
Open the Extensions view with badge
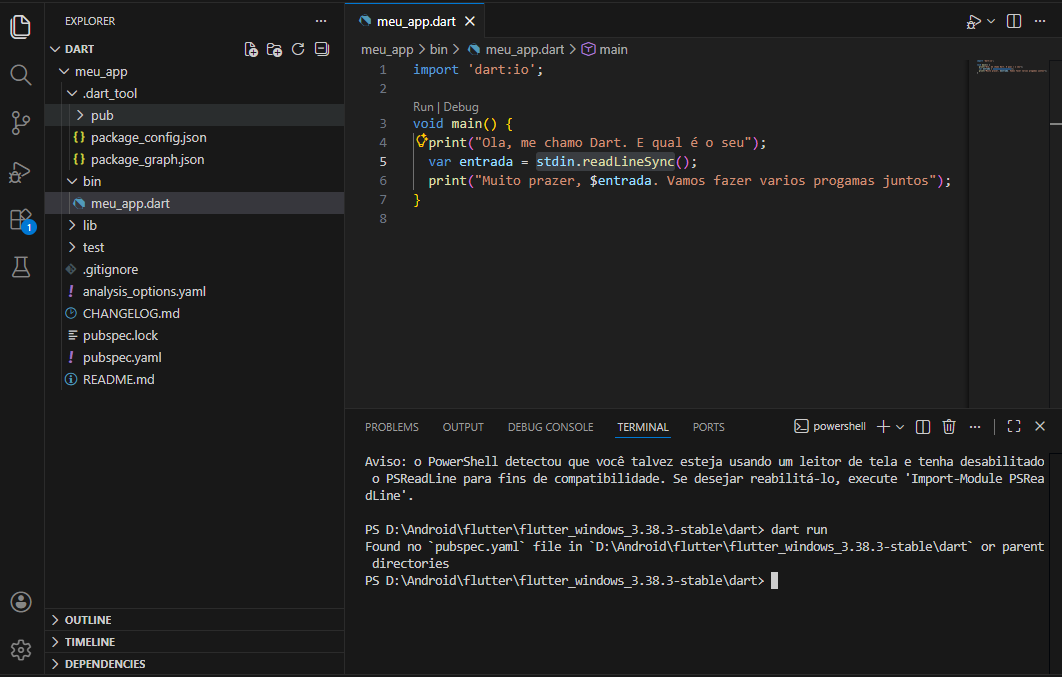coord(21,219)
